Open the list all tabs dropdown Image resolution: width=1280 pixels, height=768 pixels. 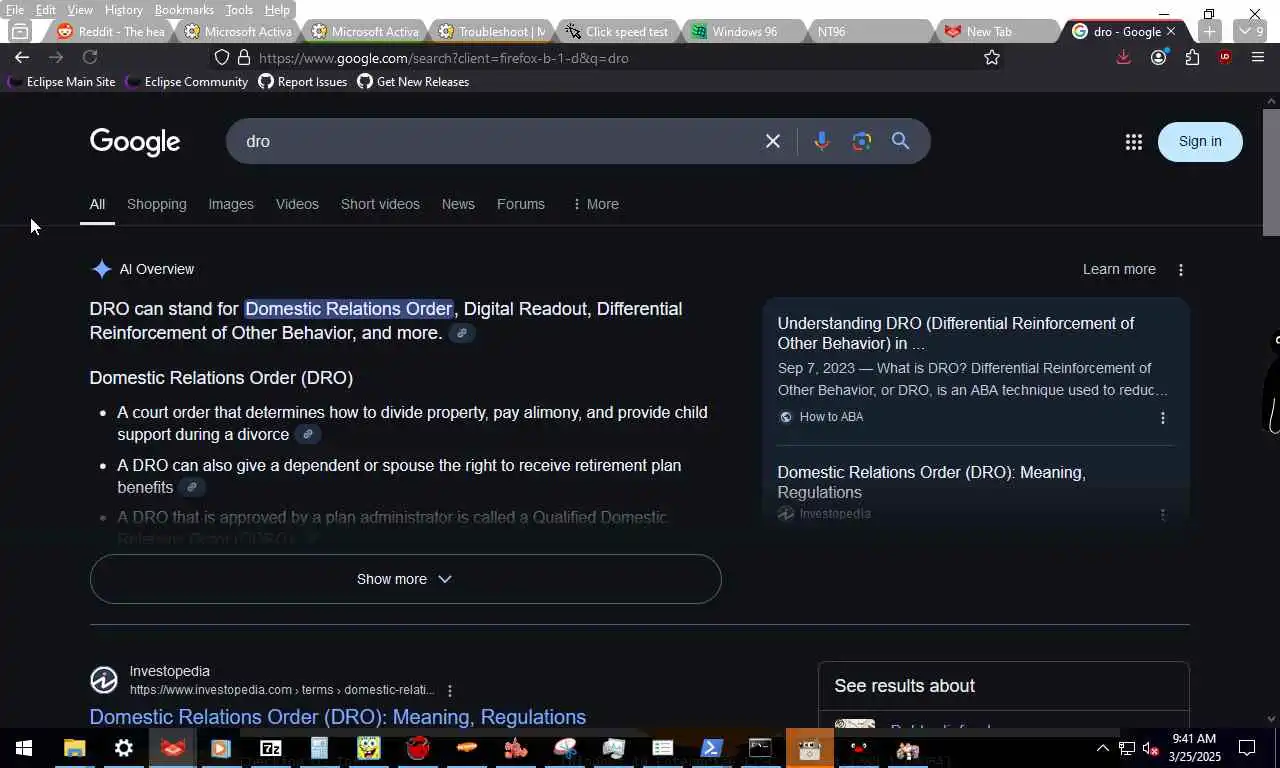point(1251,31)
